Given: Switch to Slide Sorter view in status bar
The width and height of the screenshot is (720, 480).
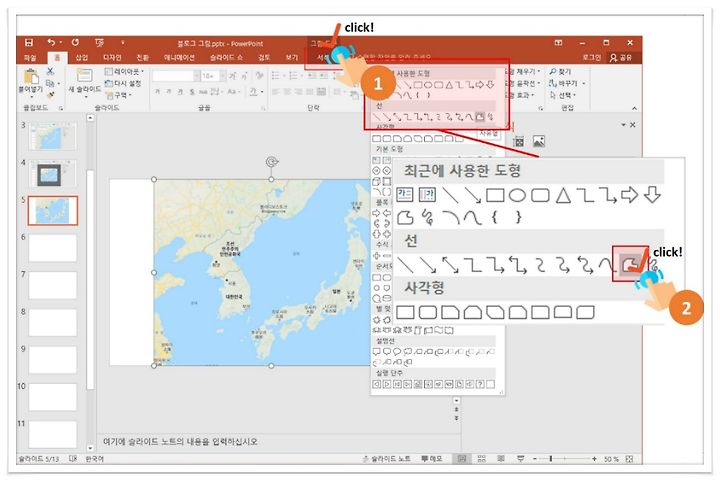Looking at the screenshot, I should click(x=481, y=458).
